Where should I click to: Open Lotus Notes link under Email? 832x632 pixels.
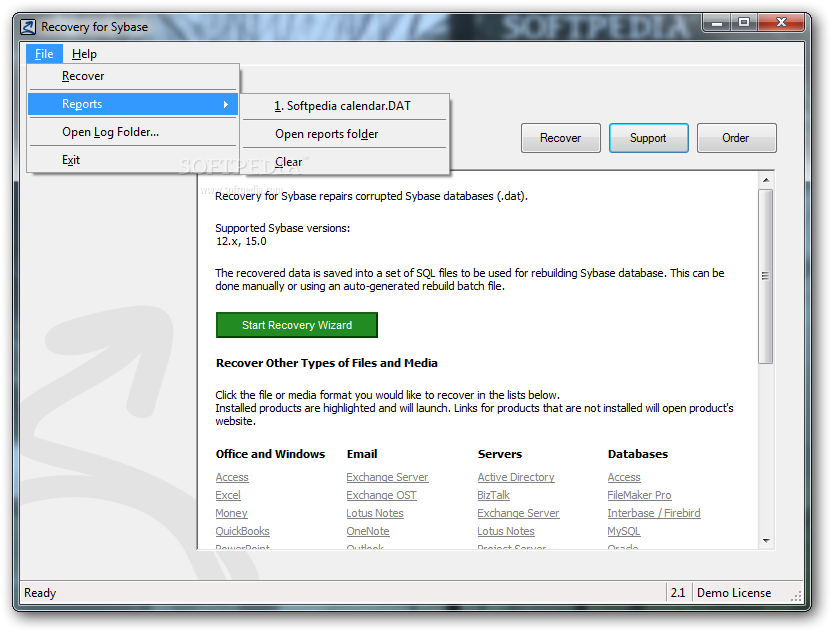(x=375, y=513)
